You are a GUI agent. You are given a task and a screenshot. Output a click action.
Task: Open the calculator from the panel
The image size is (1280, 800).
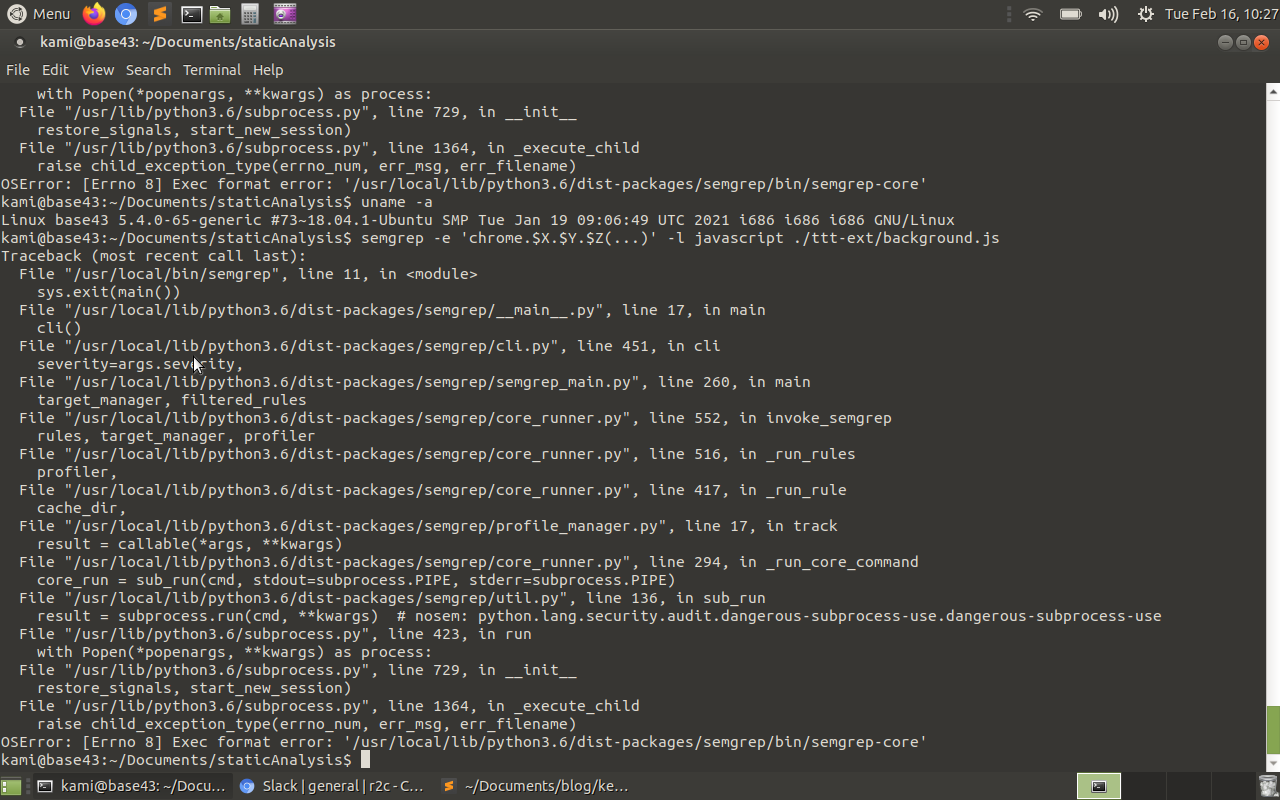[x=250, y=14]
